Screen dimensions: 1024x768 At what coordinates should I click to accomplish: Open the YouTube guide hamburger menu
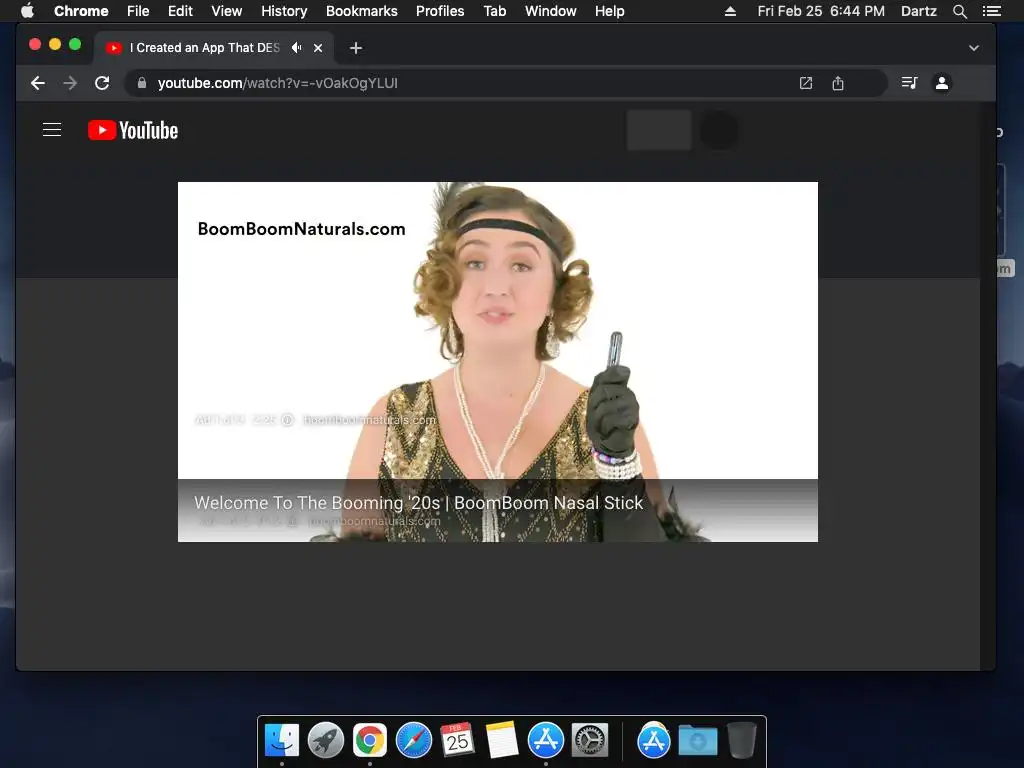coord(52,130)
